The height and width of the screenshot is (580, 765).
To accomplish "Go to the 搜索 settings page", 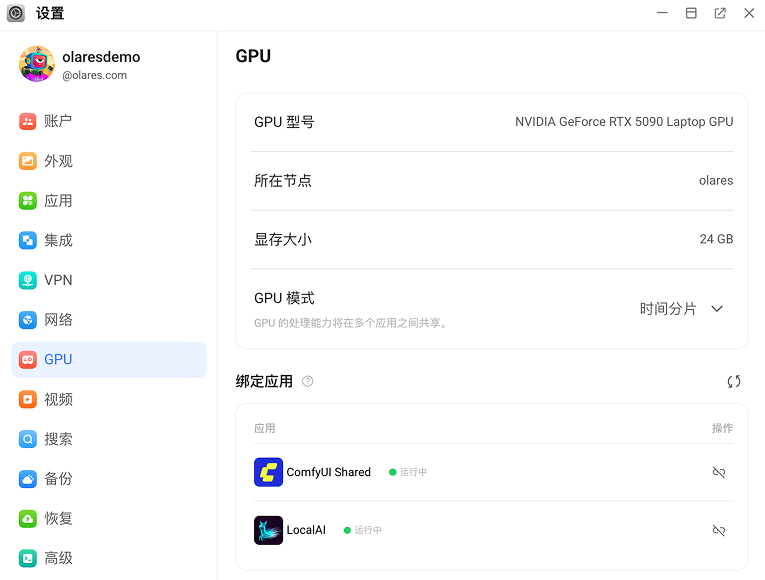I will click(x=108, y=439).
